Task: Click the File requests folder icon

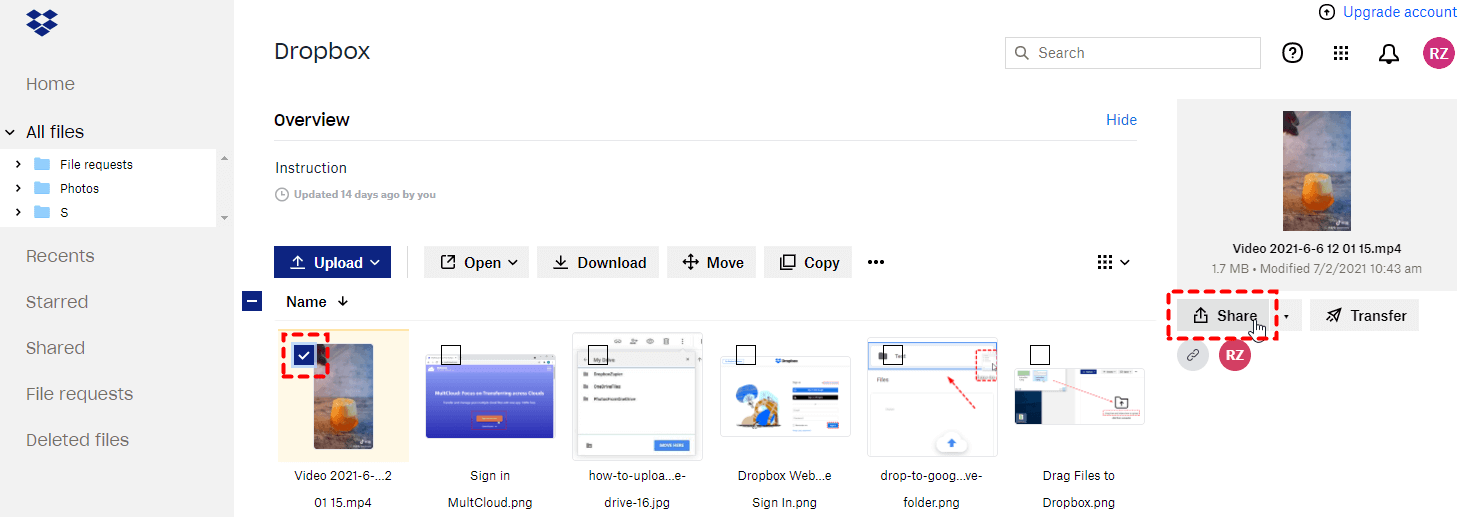Action: tap(42, 164)
